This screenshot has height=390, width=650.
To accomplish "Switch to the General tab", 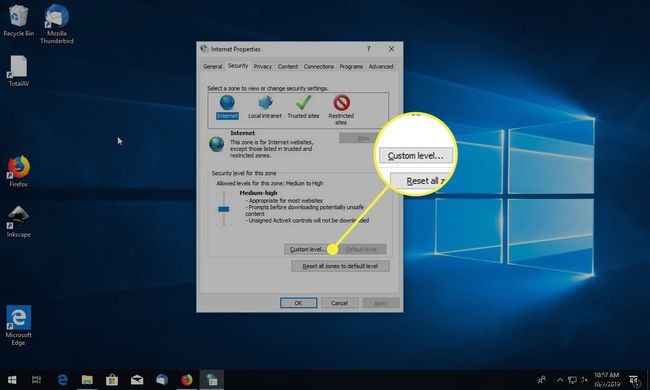I will click(x=213, y=66).
